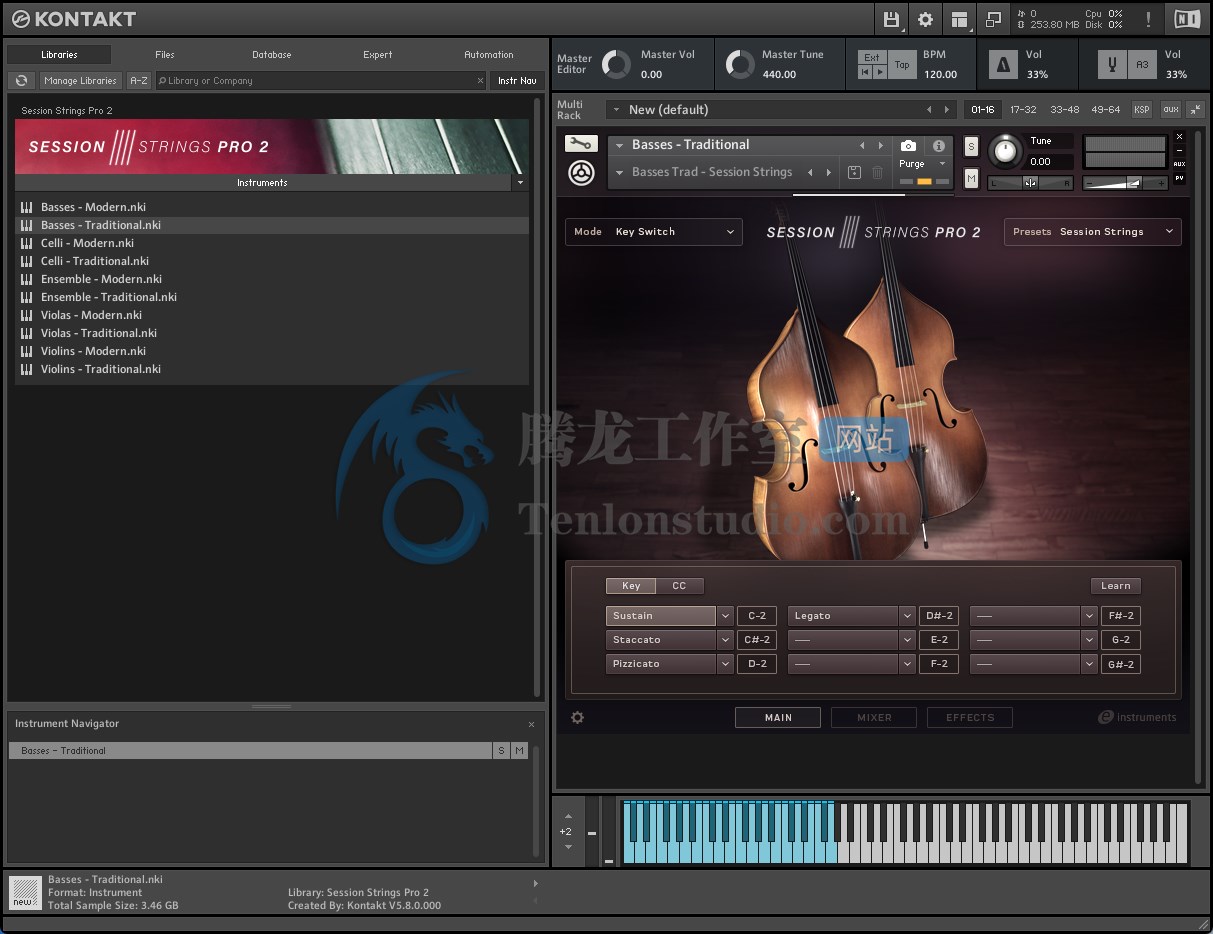Screen dimensions: 1213x934
Task: Click the refresh libraries icon
Action: coord(21,80)
